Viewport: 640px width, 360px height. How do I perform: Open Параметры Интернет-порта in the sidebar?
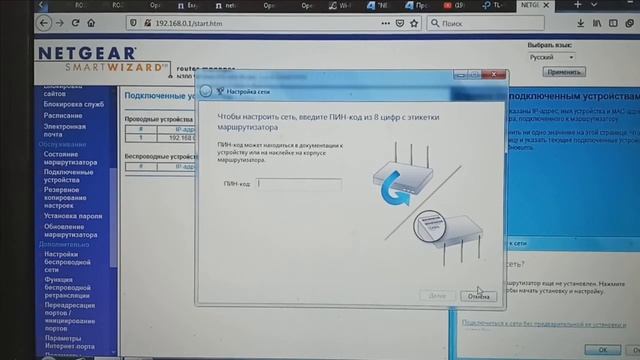coord(69,342)
